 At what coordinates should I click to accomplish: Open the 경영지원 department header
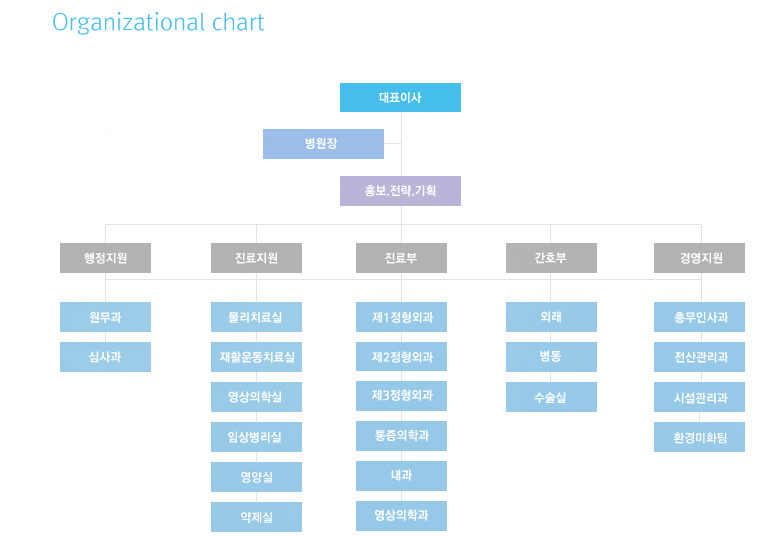point(699,258)
